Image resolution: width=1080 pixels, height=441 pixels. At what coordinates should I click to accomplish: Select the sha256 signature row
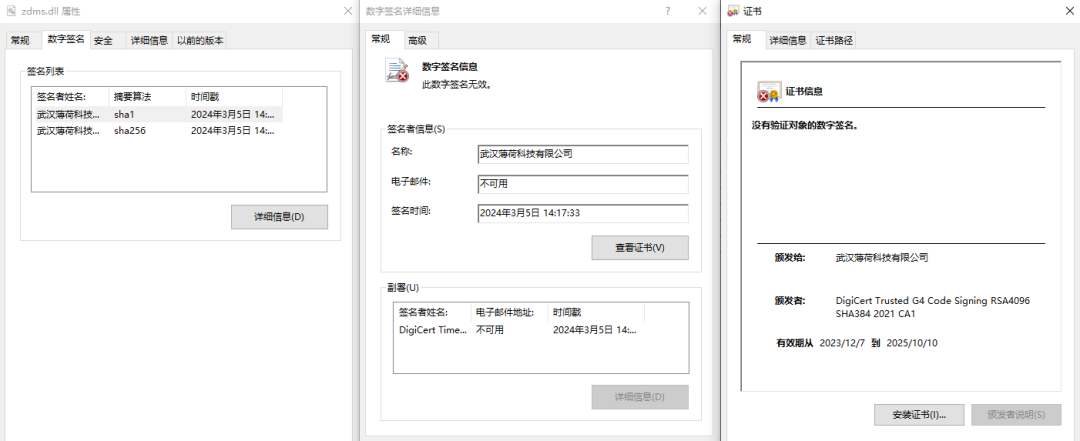pyautogui.click(x=157, y=130)
